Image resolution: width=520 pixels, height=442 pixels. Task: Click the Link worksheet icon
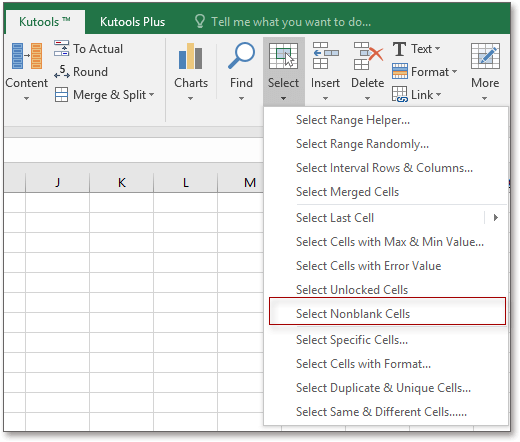[x=400, y=94]
